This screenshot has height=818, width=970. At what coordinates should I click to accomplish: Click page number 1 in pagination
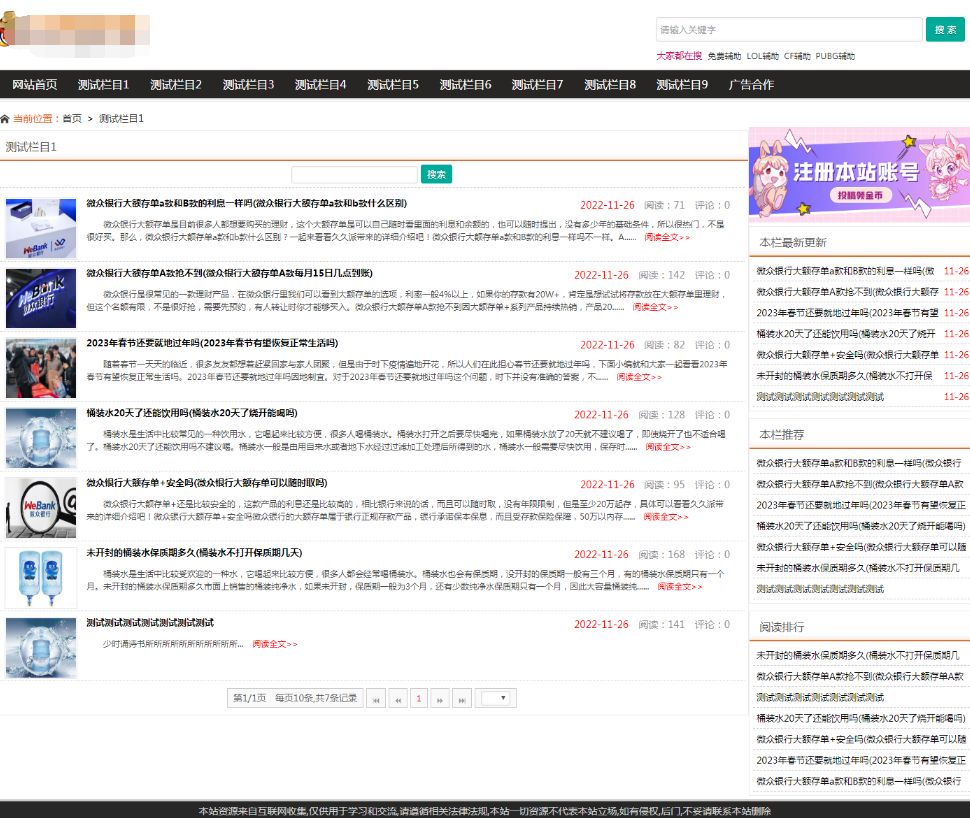tap(419, 699)
